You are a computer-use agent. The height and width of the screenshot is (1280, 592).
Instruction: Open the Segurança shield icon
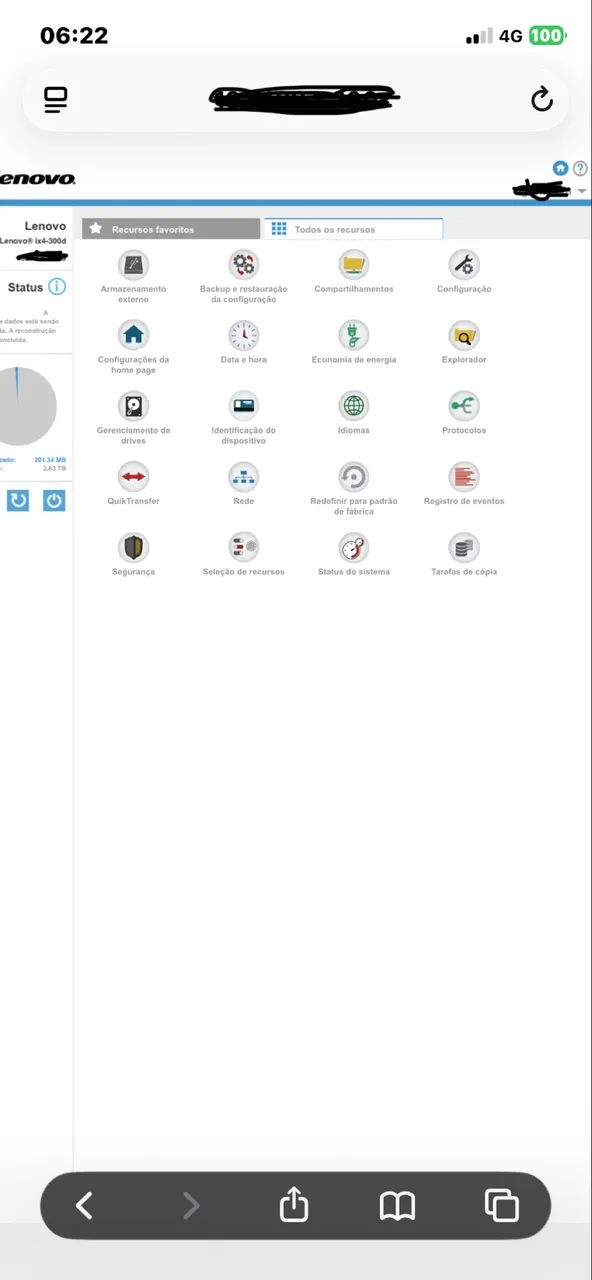(133, 548)
